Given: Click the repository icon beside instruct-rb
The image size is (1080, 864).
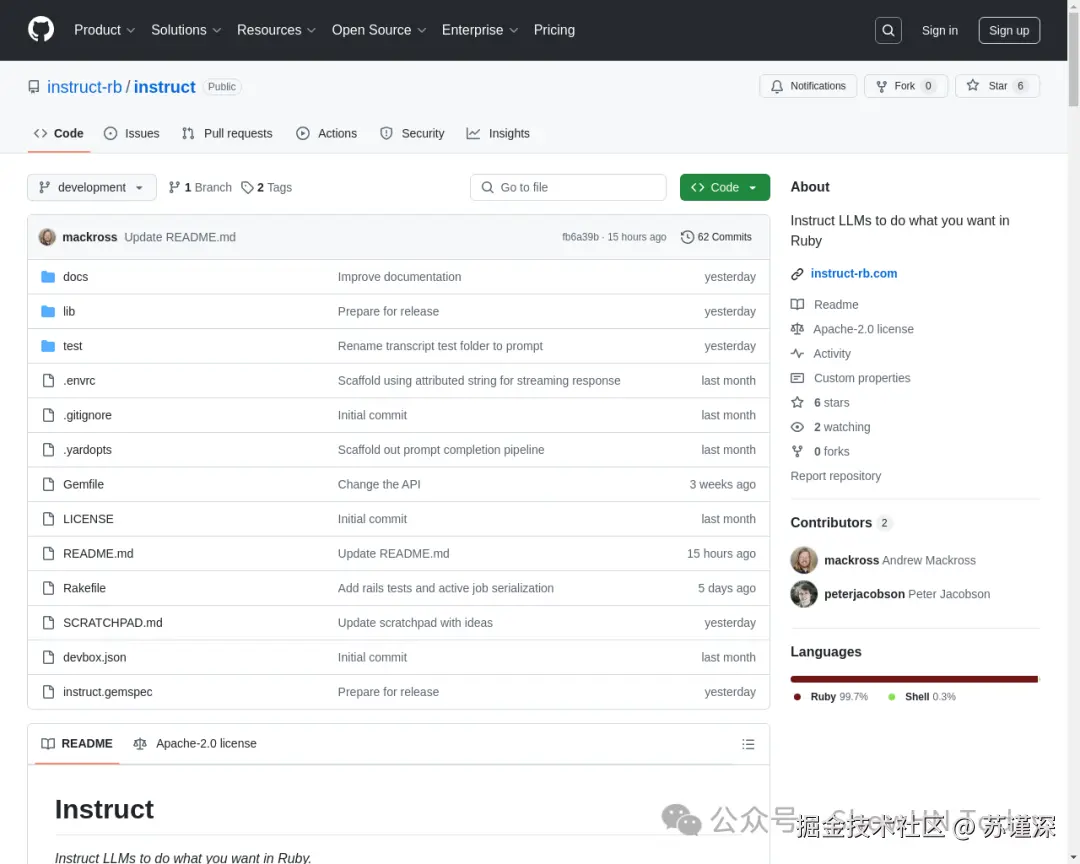Looking at the screenshot, I should pyautogui.click(x=34, y=87).
